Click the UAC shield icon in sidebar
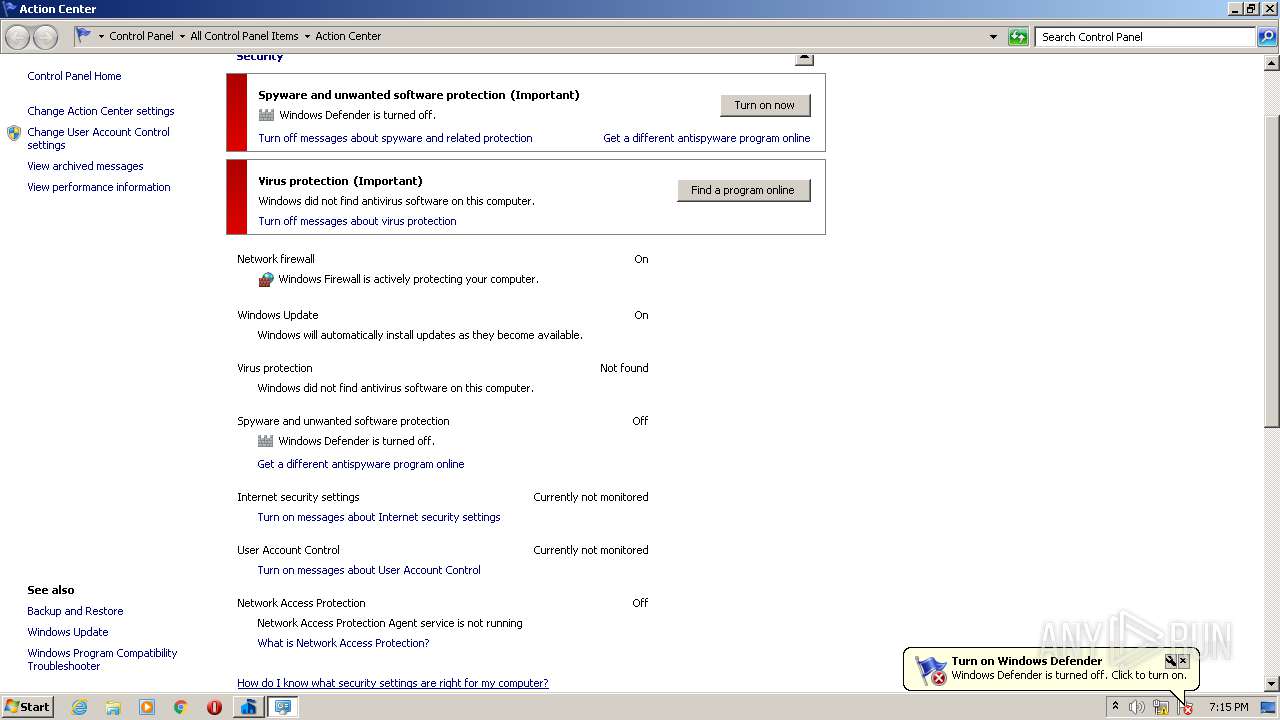This screenshot has width=1280, height=720. (14, 133)
